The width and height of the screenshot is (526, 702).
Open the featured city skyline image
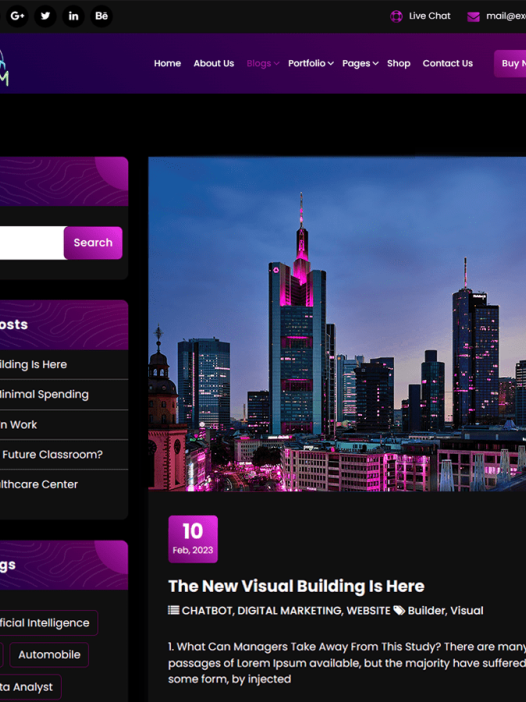337,324
